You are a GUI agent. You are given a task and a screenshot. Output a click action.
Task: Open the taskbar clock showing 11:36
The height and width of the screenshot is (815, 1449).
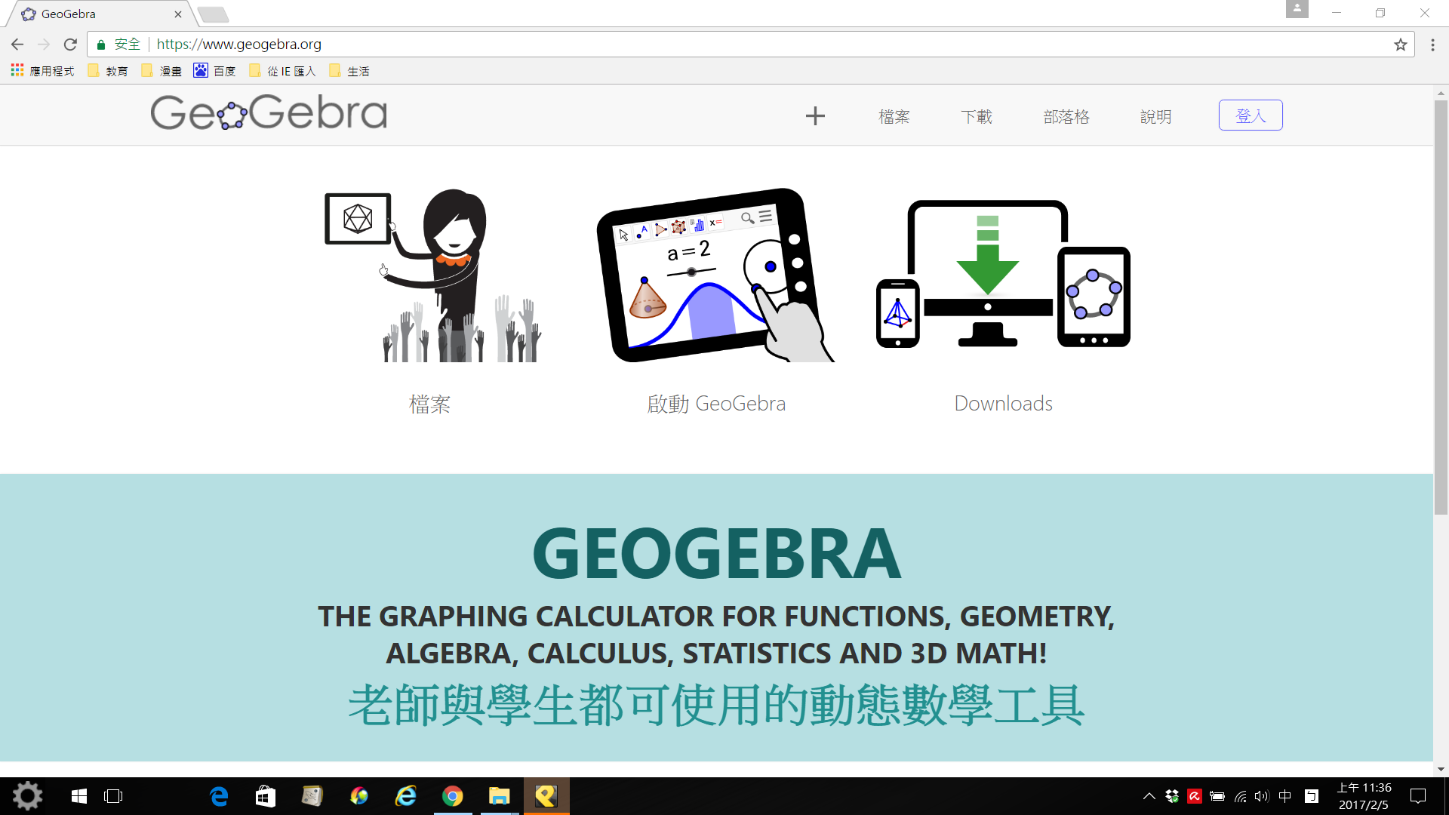tap(1364, 796)
